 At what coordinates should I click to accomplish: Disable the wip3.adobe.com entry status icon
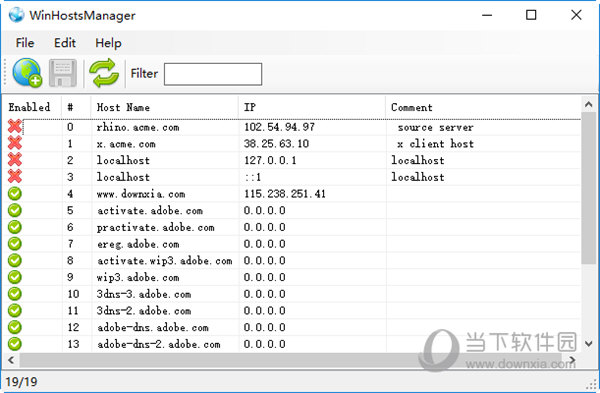(15, 277)
